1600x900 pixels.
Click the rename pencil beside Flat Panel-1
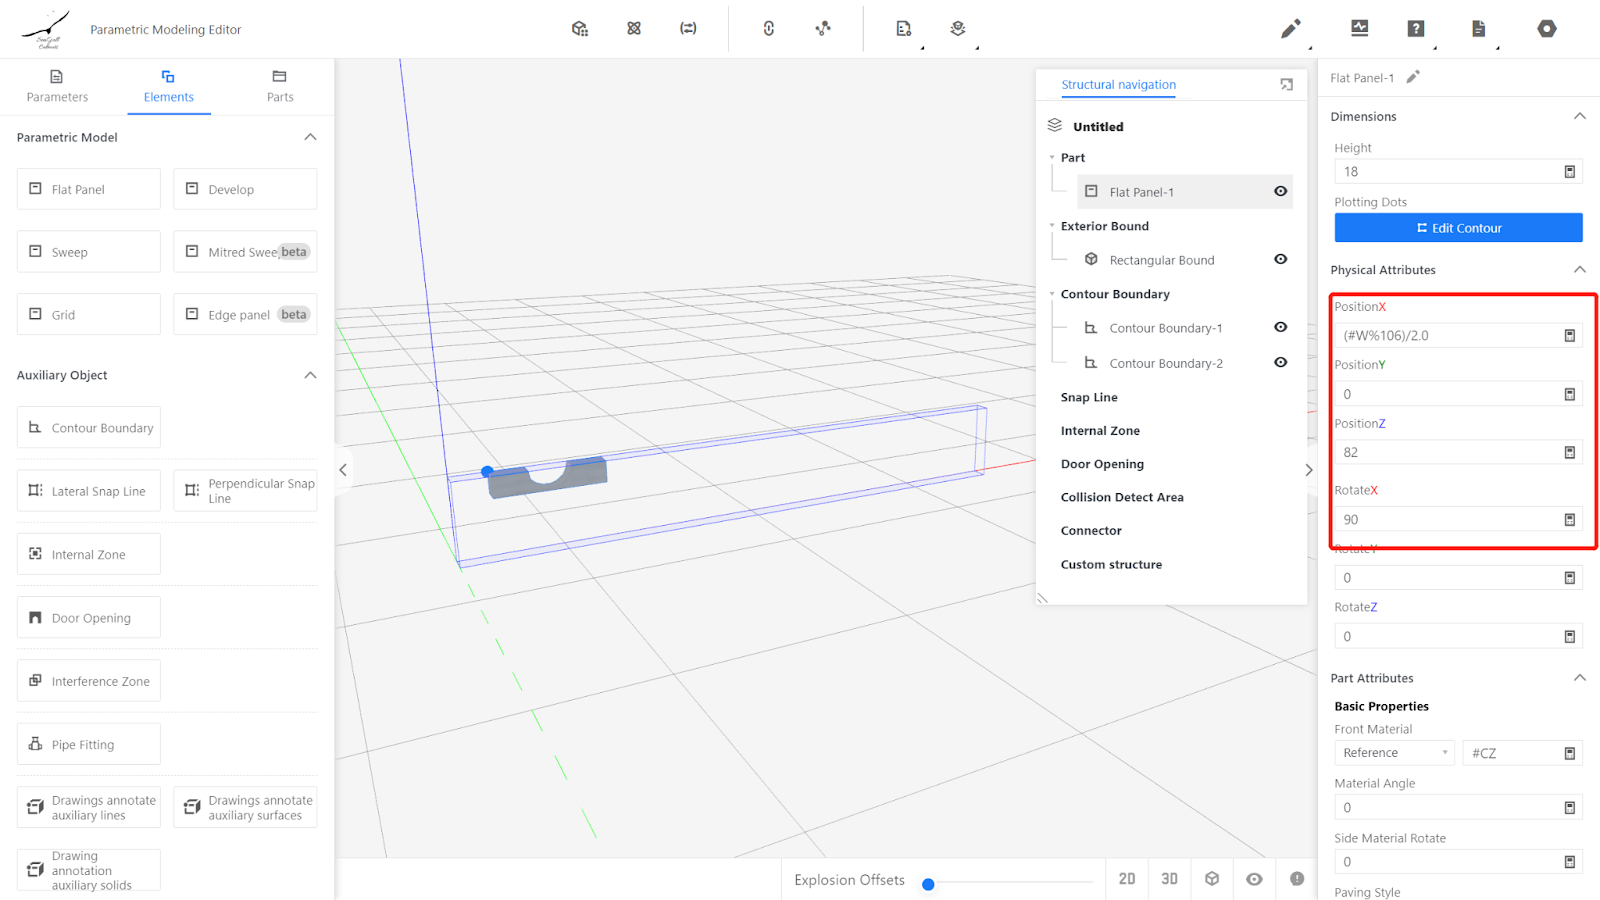tap(1413, 77)
